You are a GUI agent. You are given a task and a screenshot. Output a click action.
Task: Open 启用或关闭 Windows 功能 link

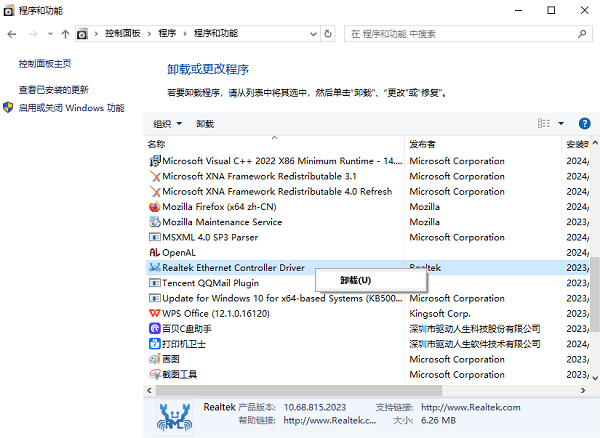point(72,108)
